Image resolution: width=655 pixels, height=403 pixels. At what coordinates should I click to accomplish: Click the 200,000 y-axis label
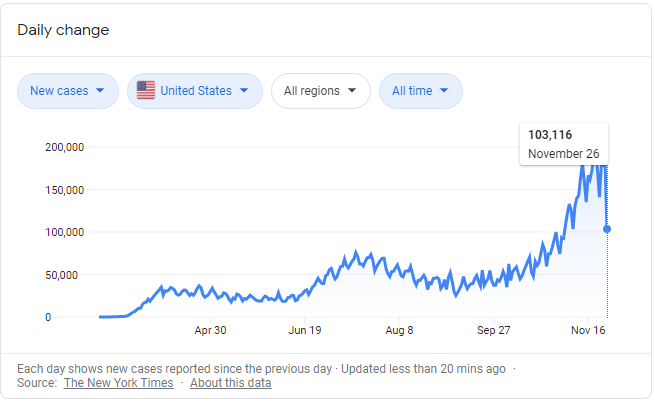pyautogui.click(x=64, y=147)
